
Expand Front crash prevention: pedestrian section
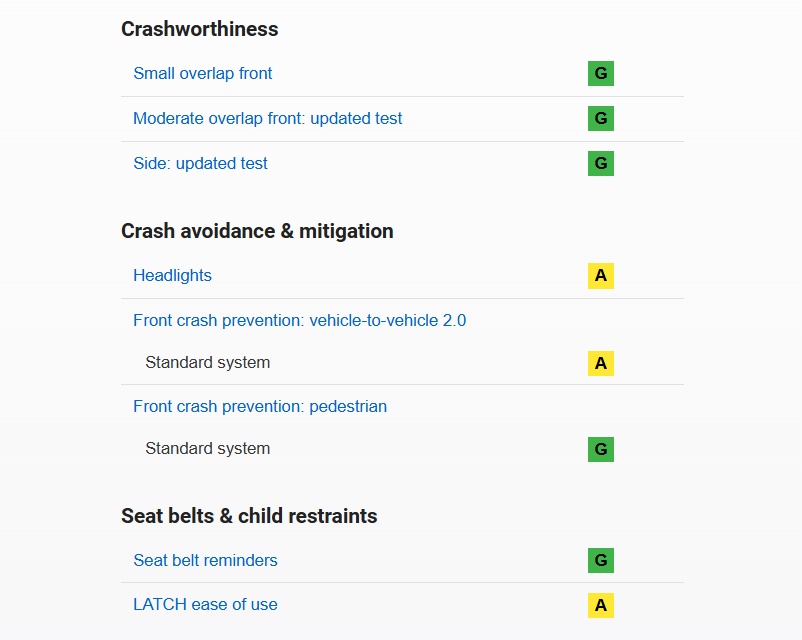(260, 406)
